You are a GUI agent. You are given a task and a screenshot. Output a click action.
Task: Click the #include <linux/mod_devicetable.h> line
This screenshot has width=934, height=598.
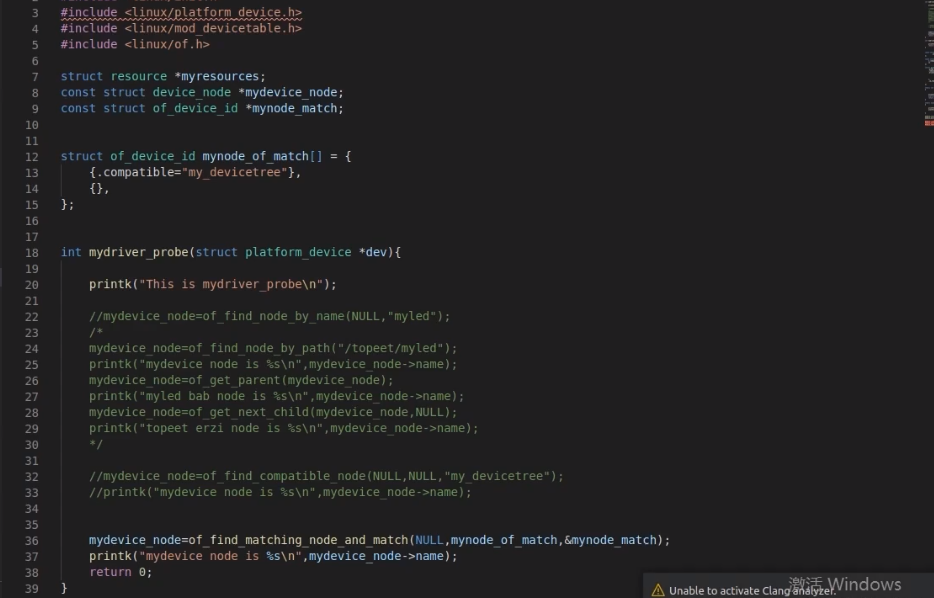pyautogui.click(x=181, y=29)
